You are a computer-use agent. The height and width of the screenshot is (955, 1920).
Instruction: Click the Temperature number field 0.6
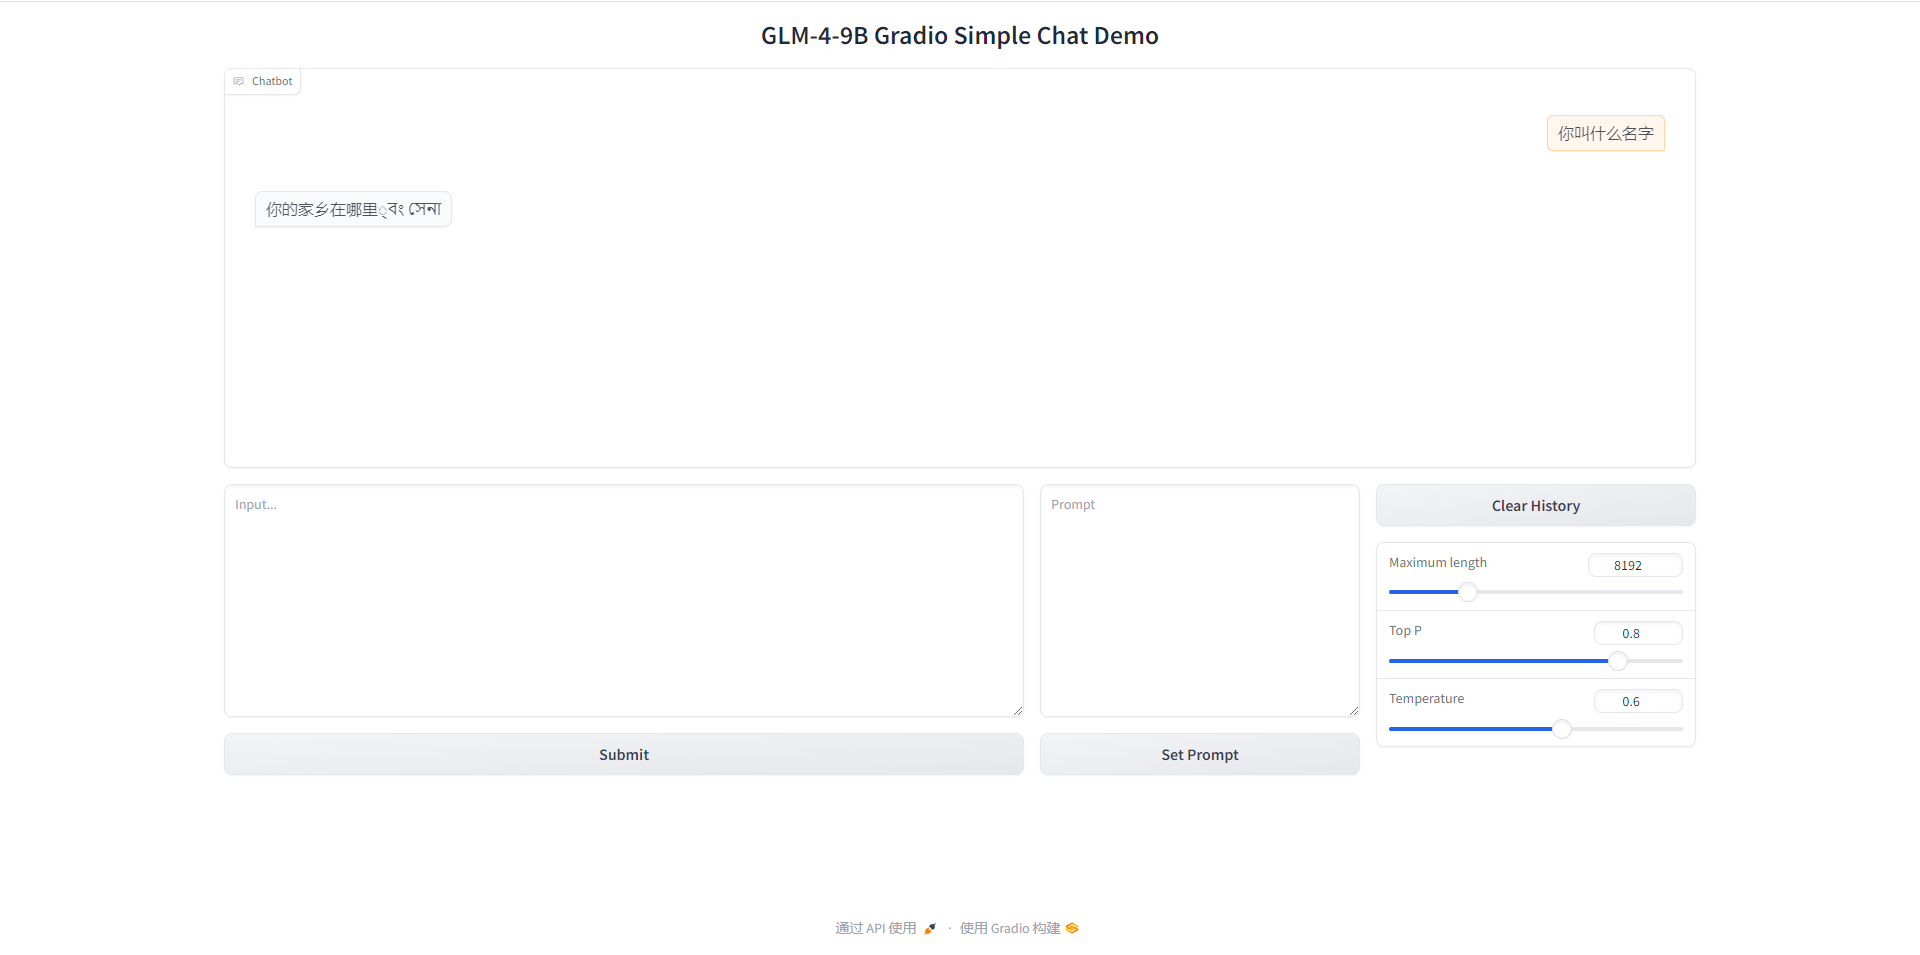tap(1638, 701)
